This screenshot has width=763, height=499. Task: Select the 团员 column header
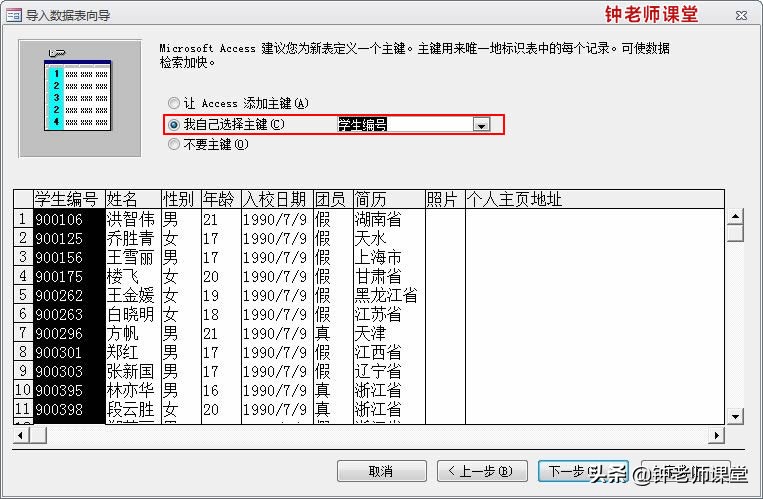pyautogui.click(x=333, y=199)
